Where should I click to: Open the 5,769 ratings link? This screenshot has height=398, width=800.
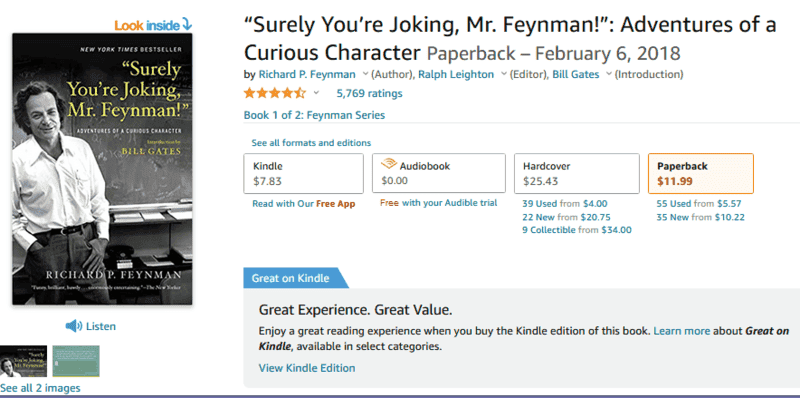pos(369,93)
